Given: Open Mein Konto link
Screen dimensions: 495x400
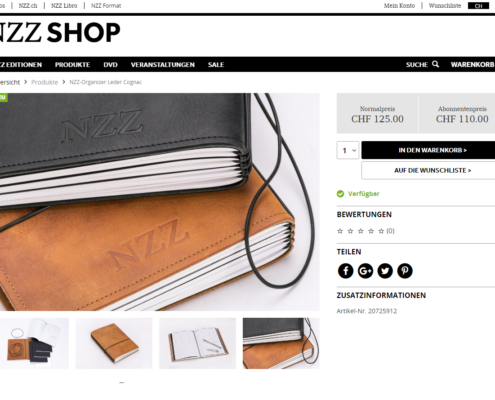Looking at the screenshot, I should click(x=399, y=6).
